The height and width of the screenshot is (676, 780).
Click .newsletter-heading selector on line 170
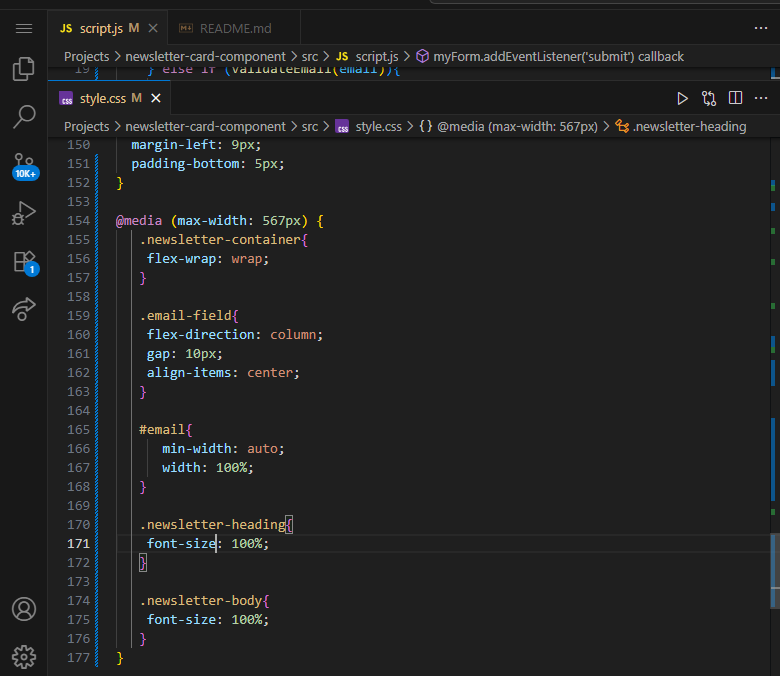212,525
